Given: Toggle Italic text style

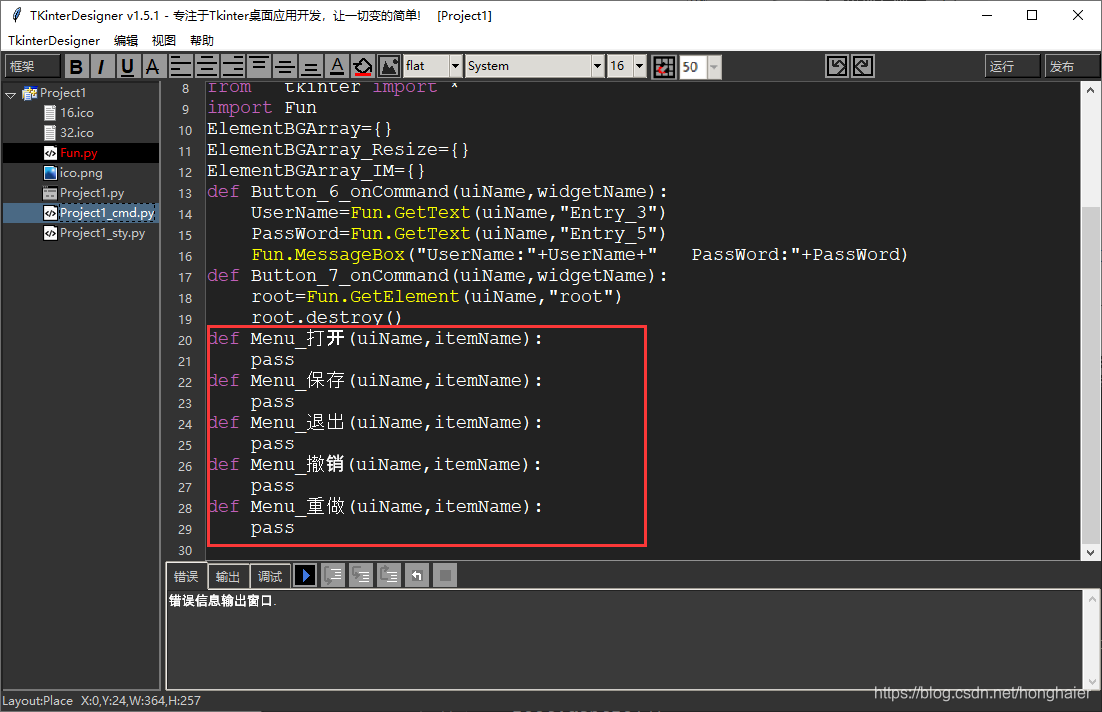Looking at the screenshot, I should click(x=102, y=67).
